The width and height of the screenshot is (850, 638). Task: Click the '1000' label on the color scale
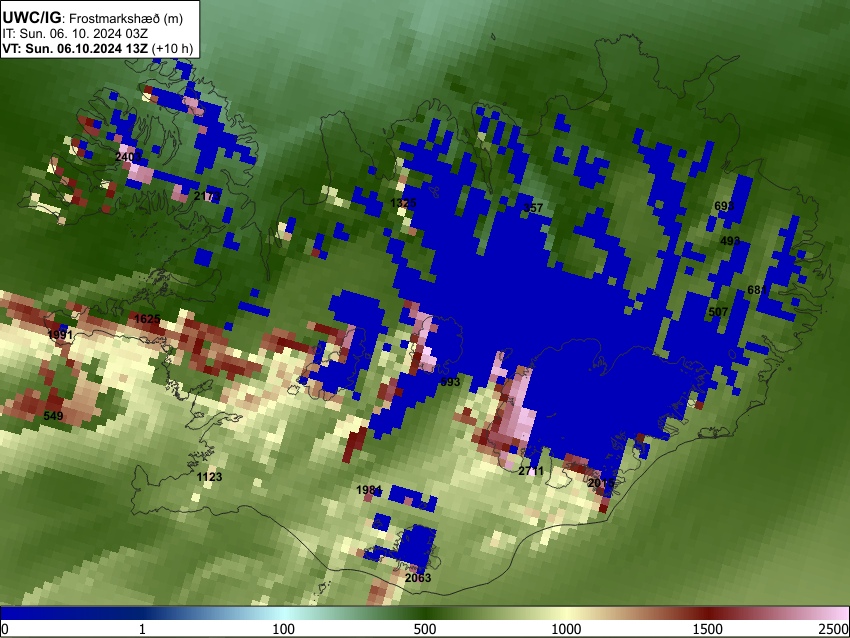pos(566,629)
